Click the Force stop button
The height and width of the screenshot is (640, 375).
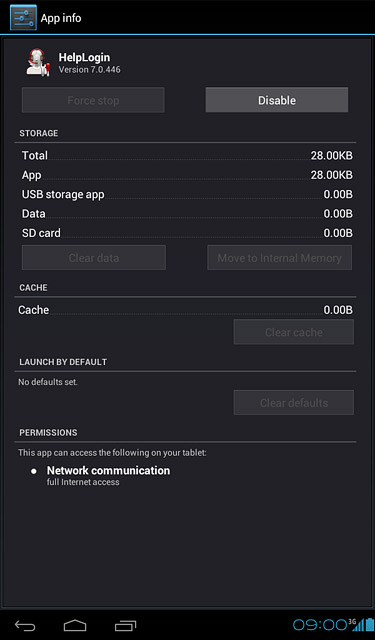[x=93, y=100]
